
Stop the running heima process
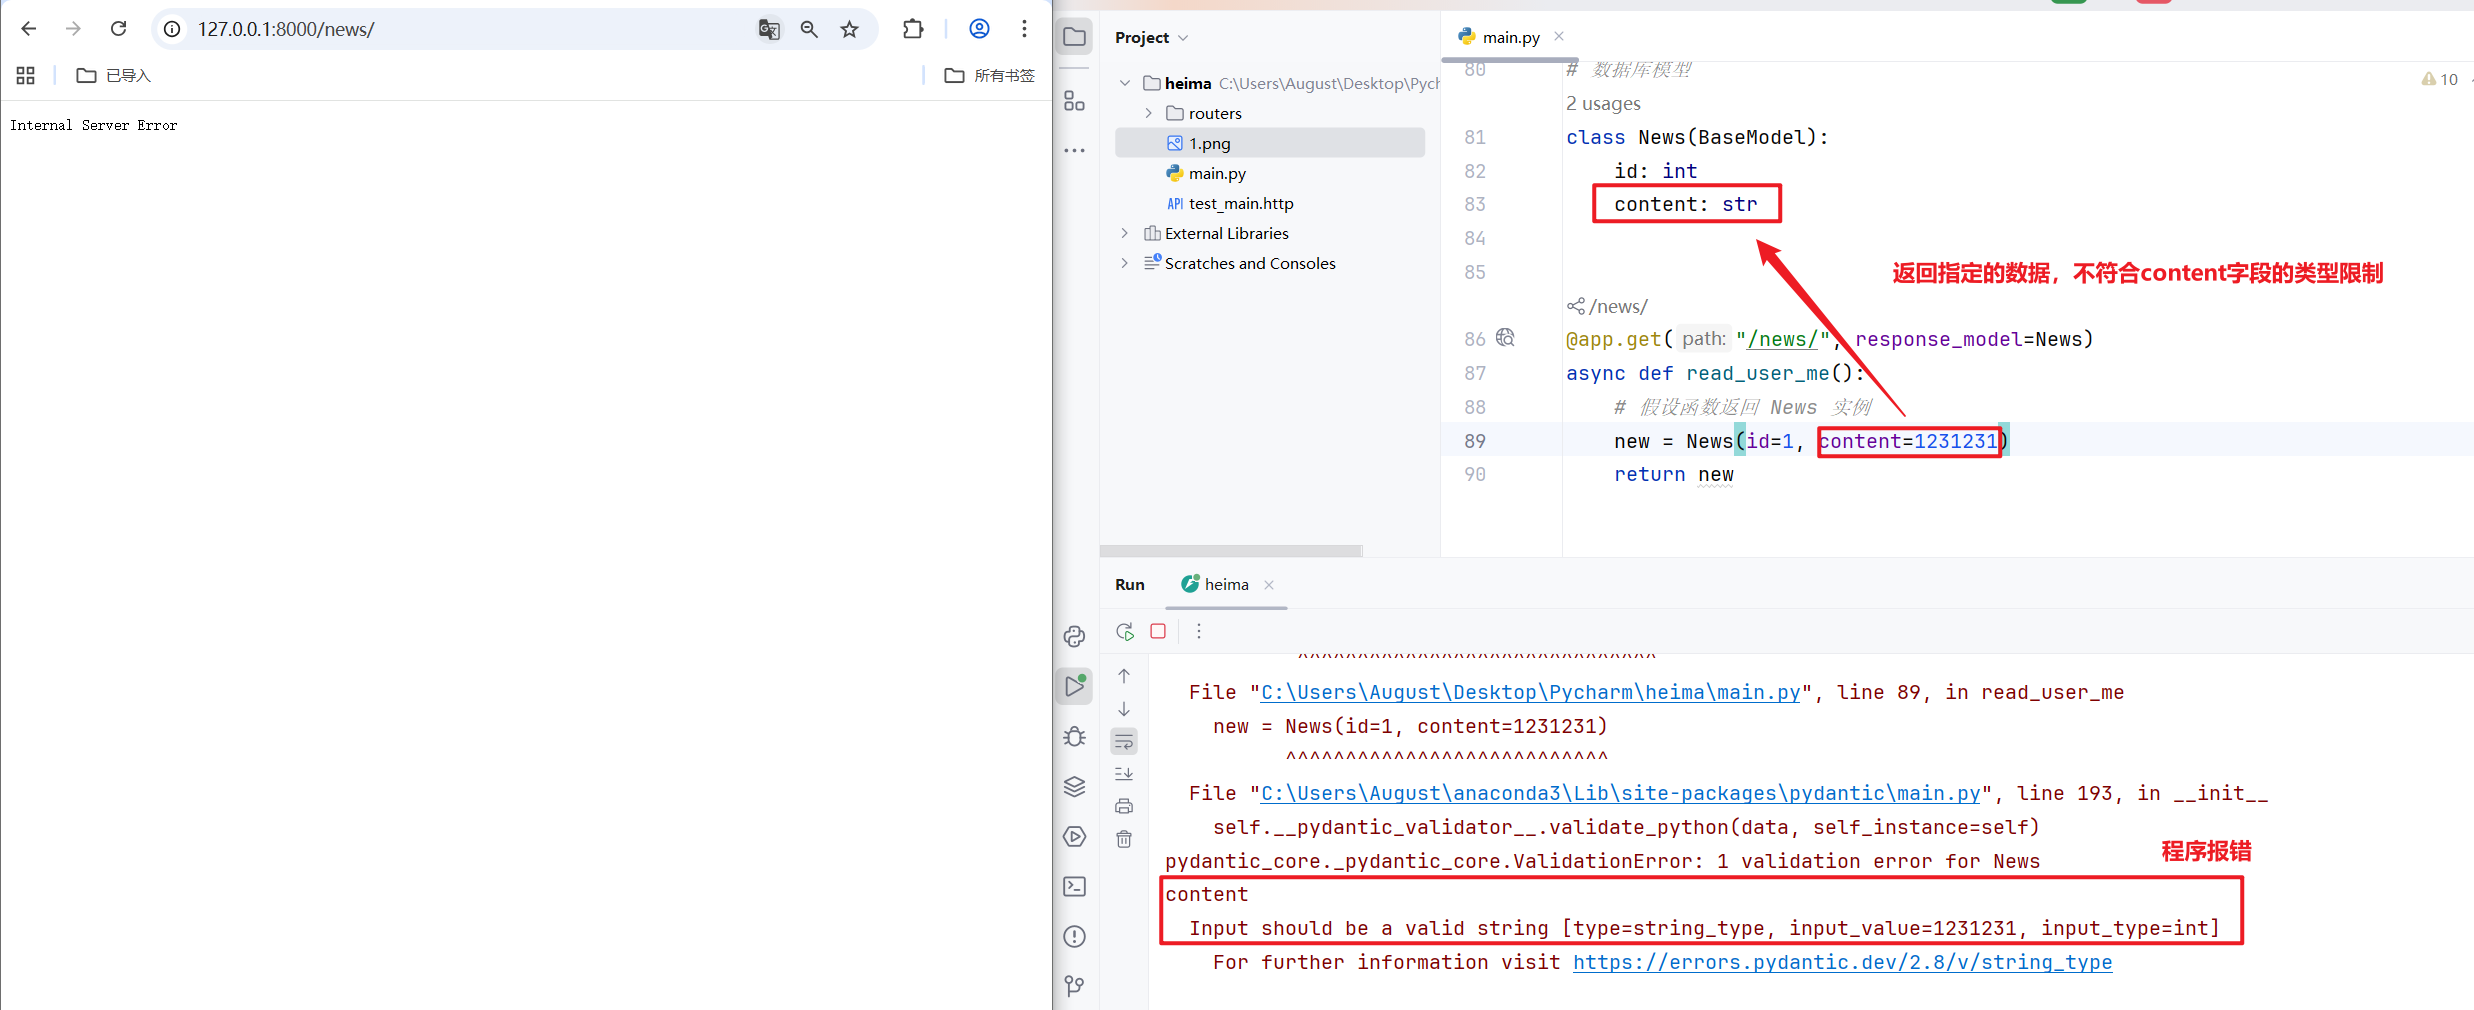click(x=1158, y=631)
